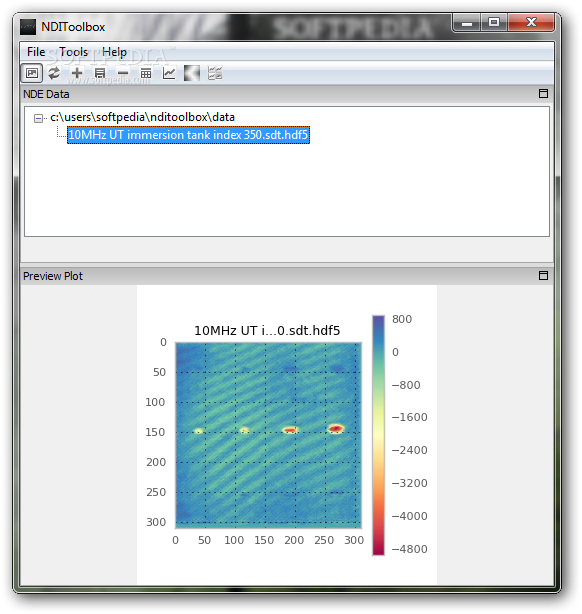Open the File menu

[36, 52]
